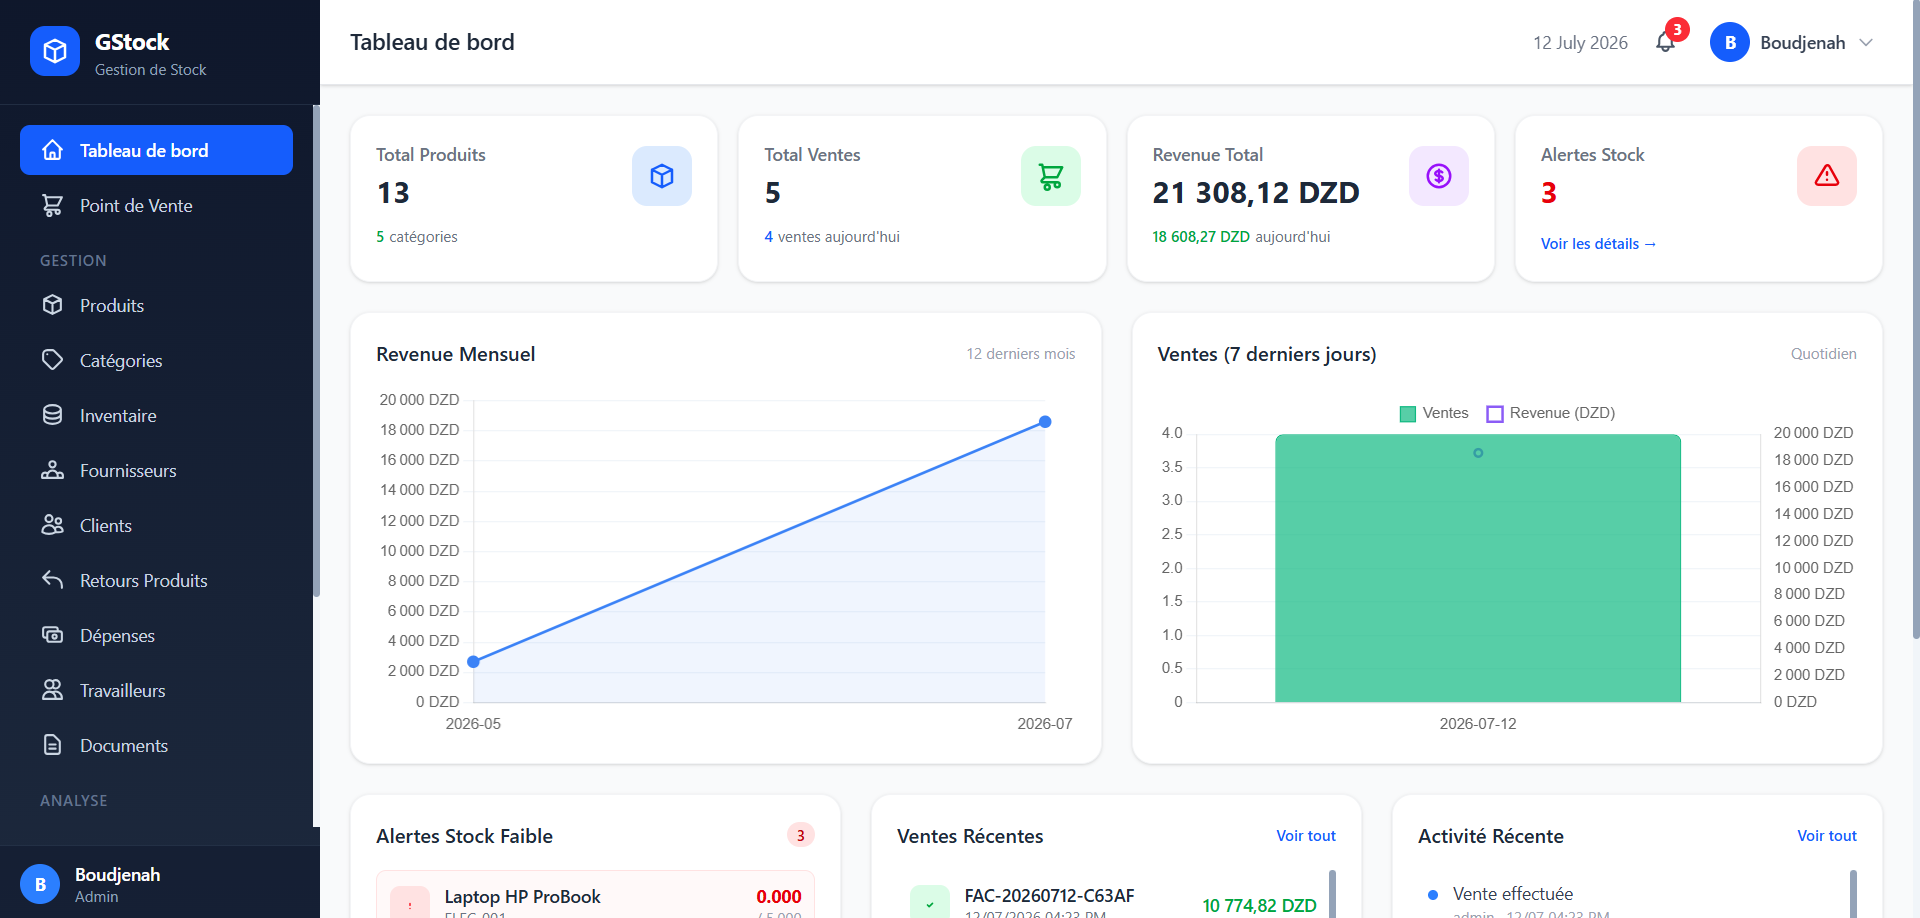Open the Point de Vente menu item
This screenshot has height=918, width=1920.
click(x=156, y=205)
